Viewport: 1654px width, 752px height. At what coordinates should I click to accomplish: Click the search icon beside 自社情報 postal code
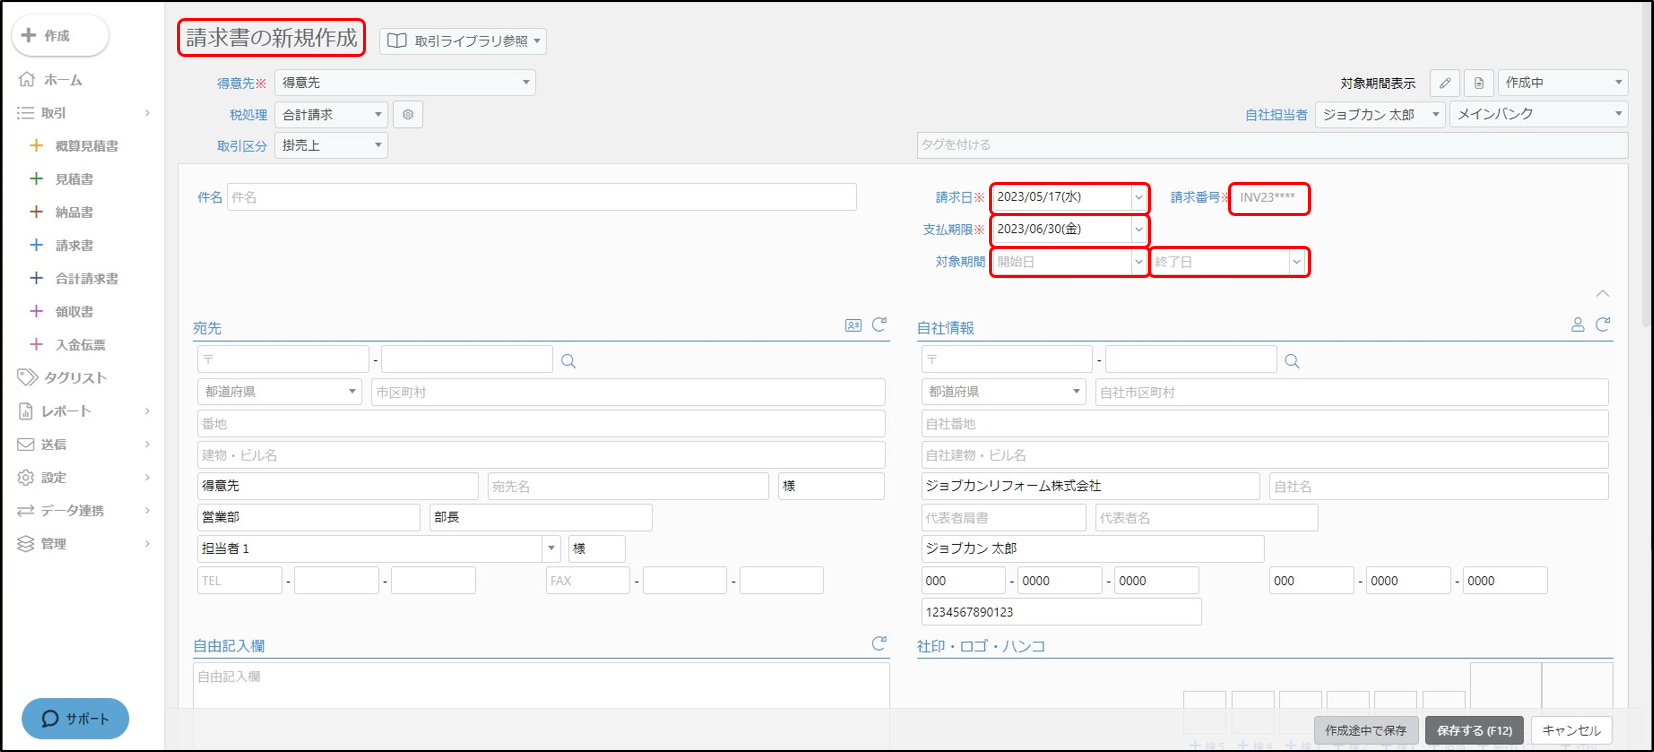tap(1292, 361)
